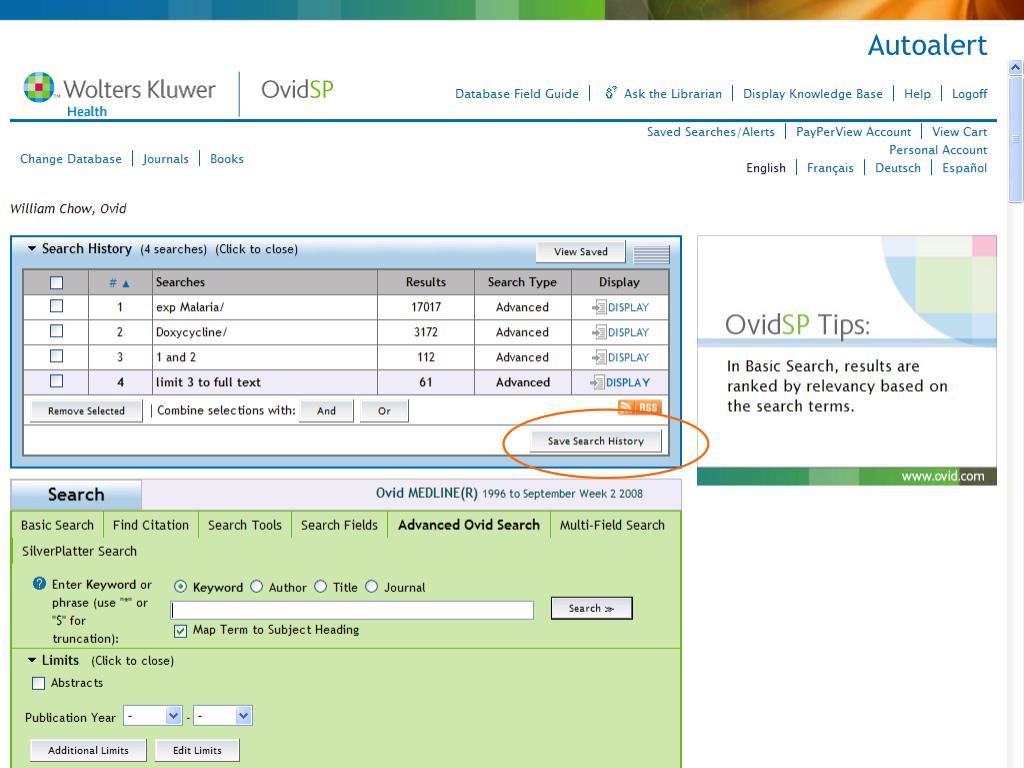Click the View Saved button

coord(581,251)
